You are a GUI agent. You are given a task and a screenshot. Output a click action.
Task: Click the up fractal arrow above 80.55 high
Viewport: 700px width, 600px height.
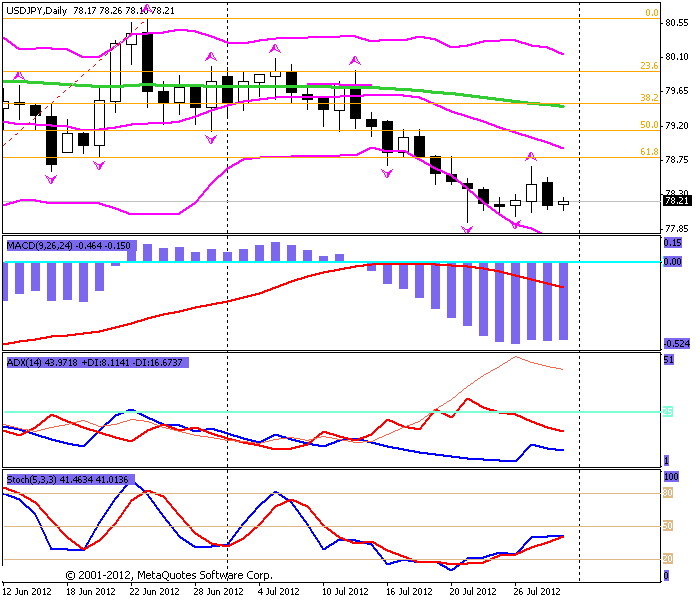147,8
